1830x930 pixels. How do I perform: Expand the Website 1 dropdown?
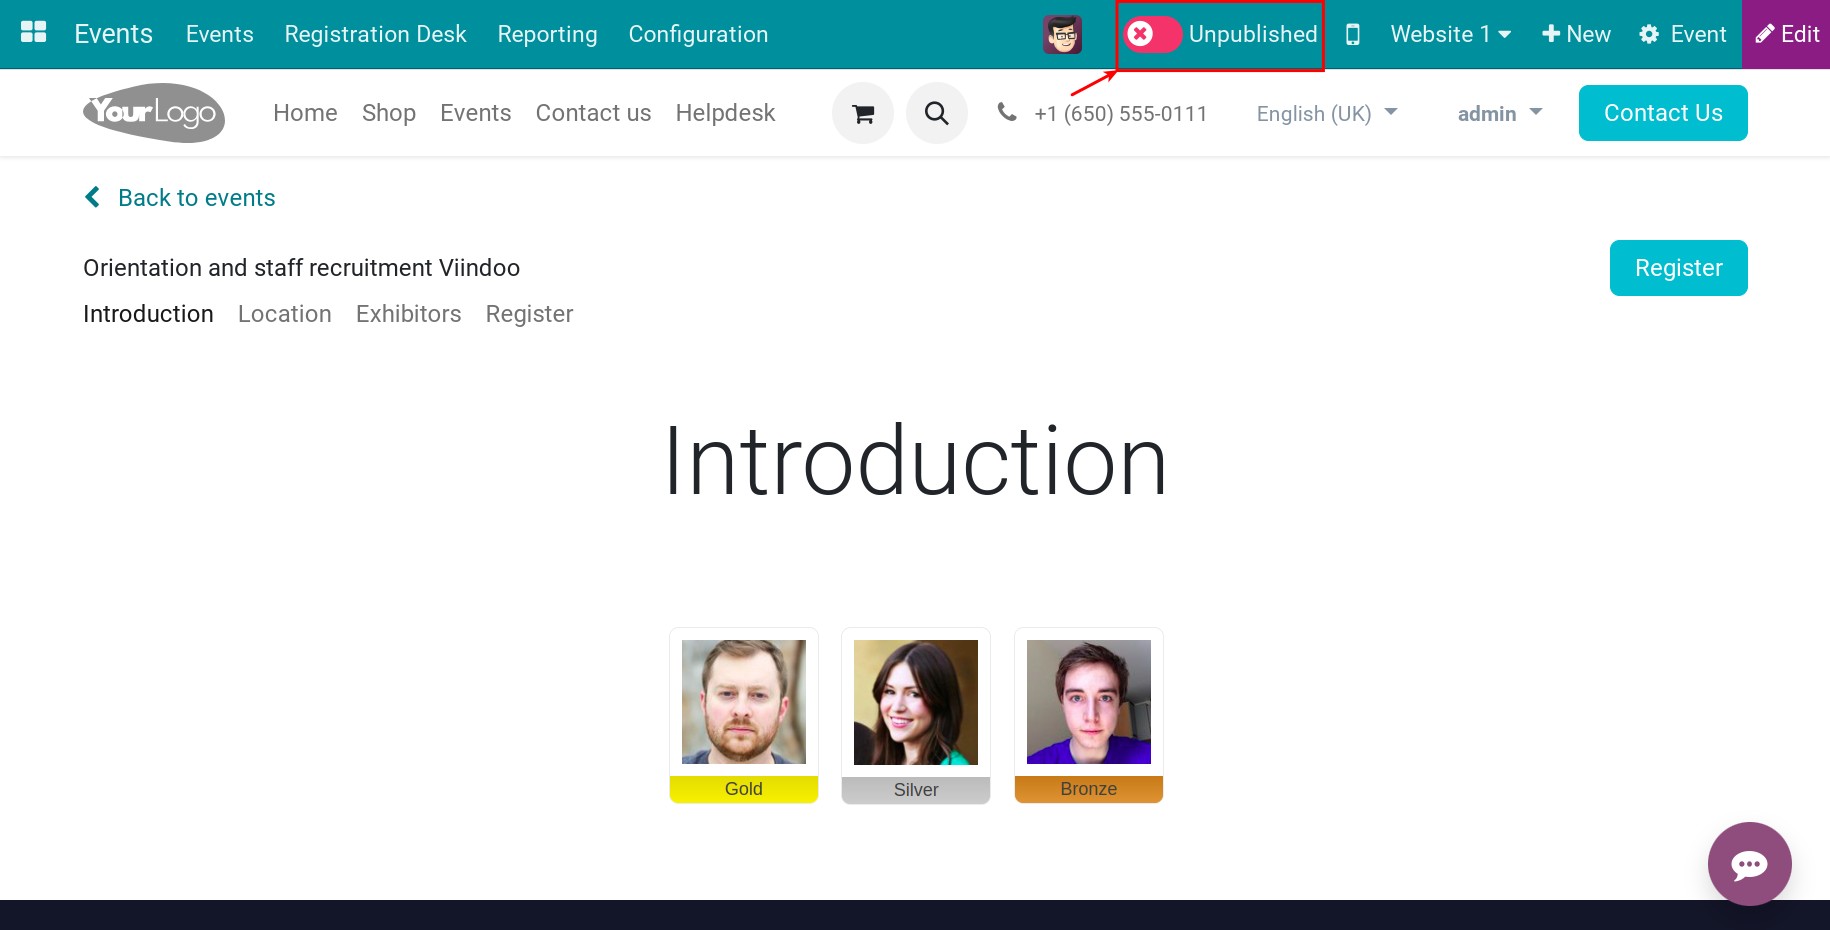1450,34
